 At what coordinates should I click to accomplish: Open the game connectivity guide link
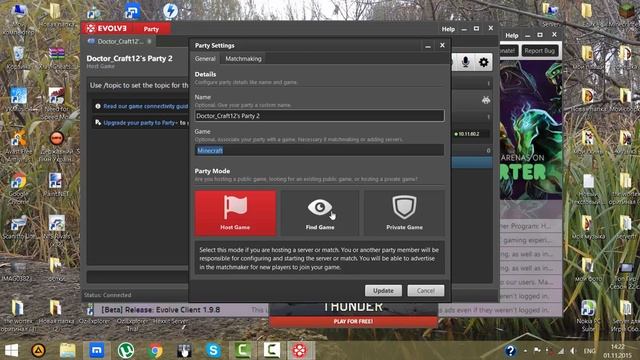coord(145,106)
